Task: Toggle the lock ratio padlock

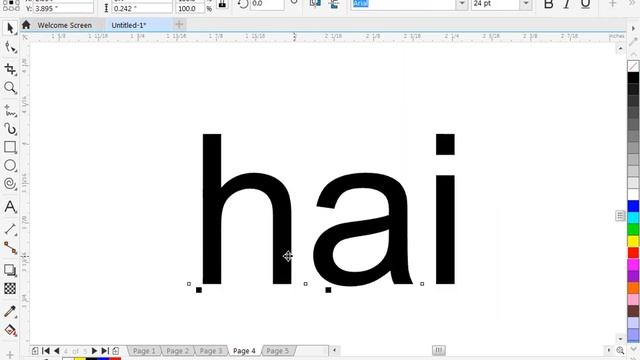Action: 222,4
